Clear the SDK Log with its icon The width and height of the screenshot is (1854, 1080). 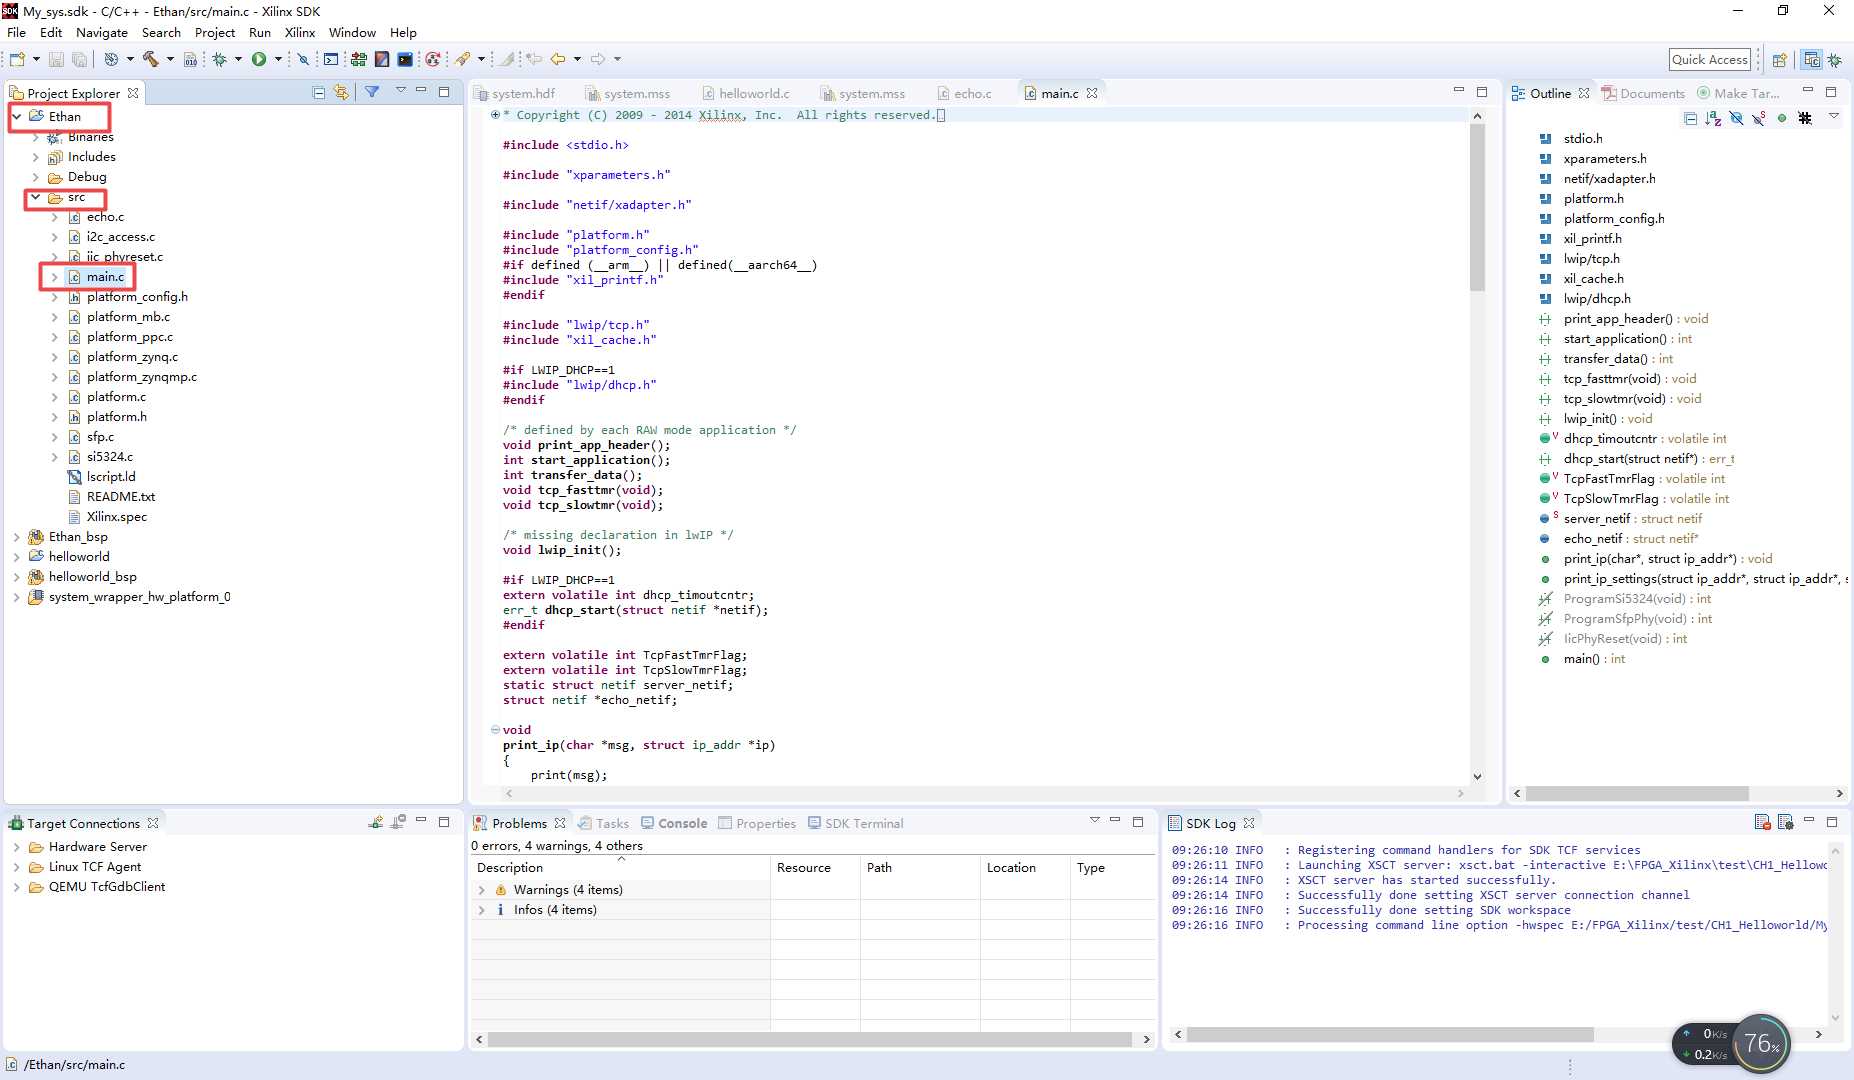(x=1762, y=822)
